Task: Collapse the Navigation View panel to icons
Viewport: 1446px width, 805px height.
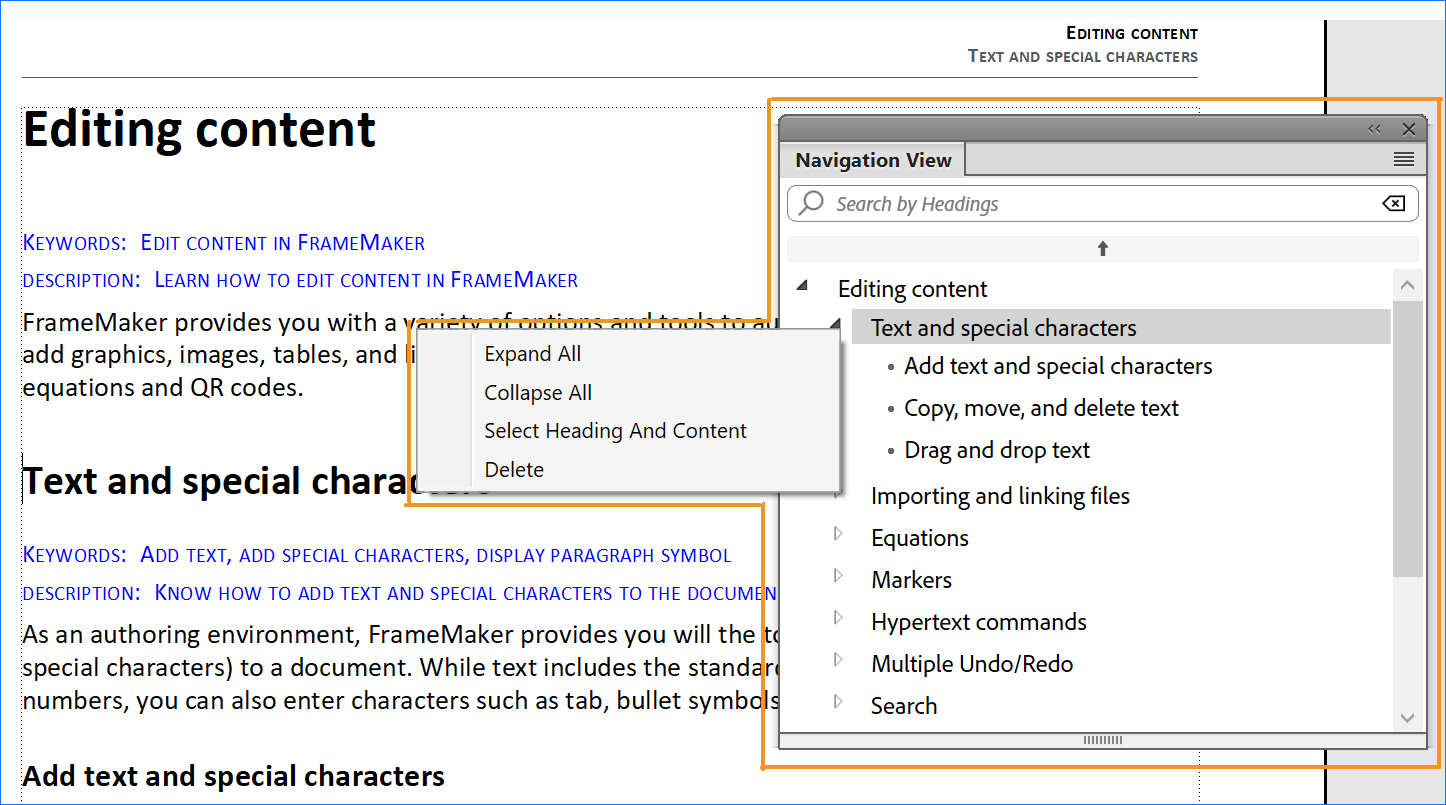Action: (1374, 129)
